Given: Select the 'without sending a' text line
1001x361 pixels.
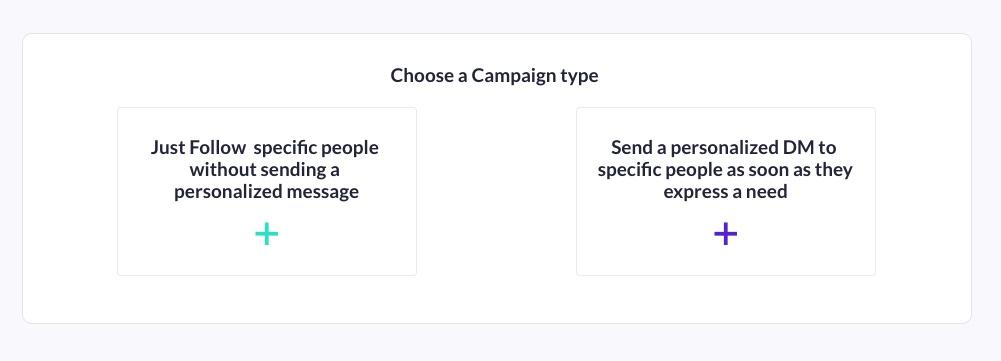Looking at the screenshot, I should [264, 170].
